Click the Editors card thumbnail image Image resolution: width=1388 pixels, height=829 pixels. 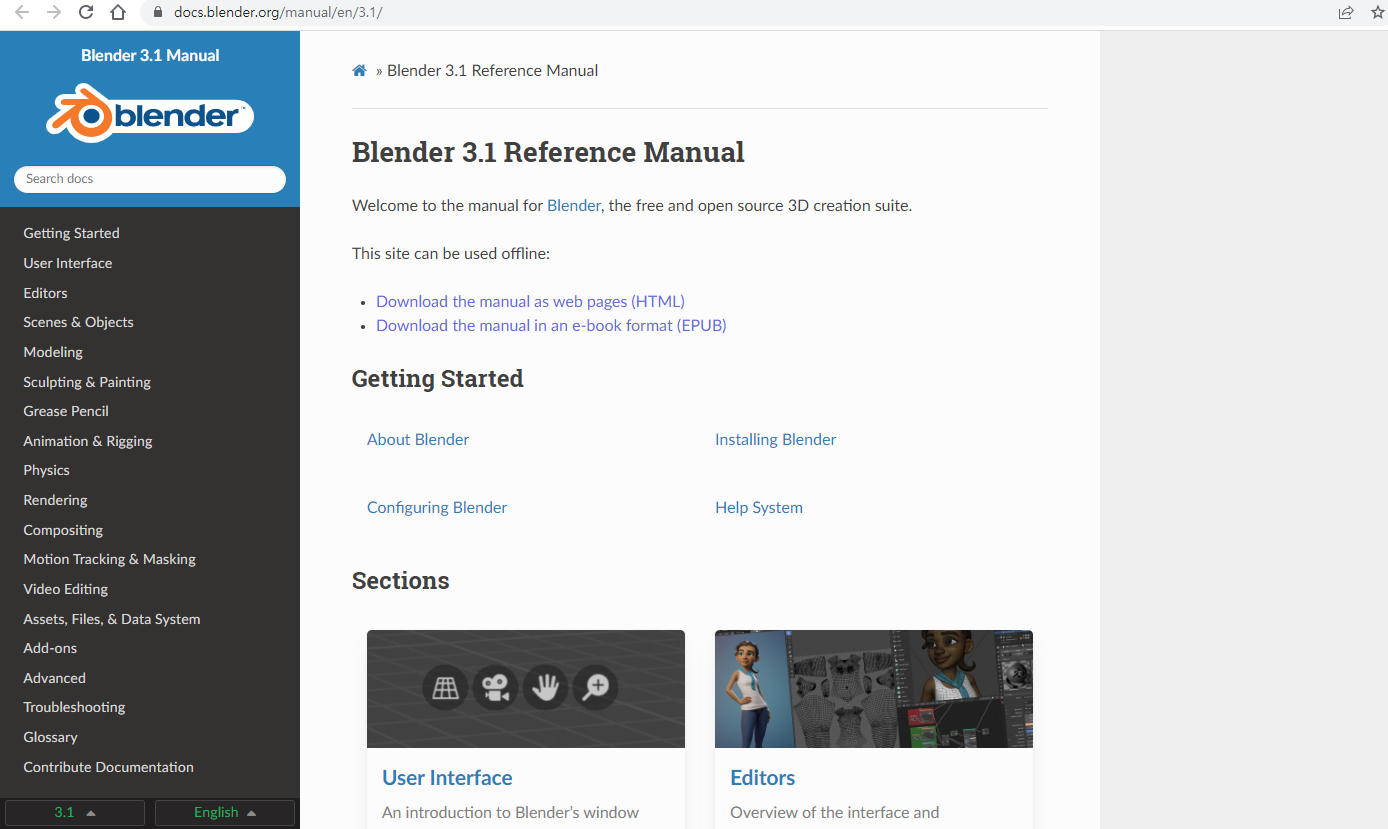(874, 689)
